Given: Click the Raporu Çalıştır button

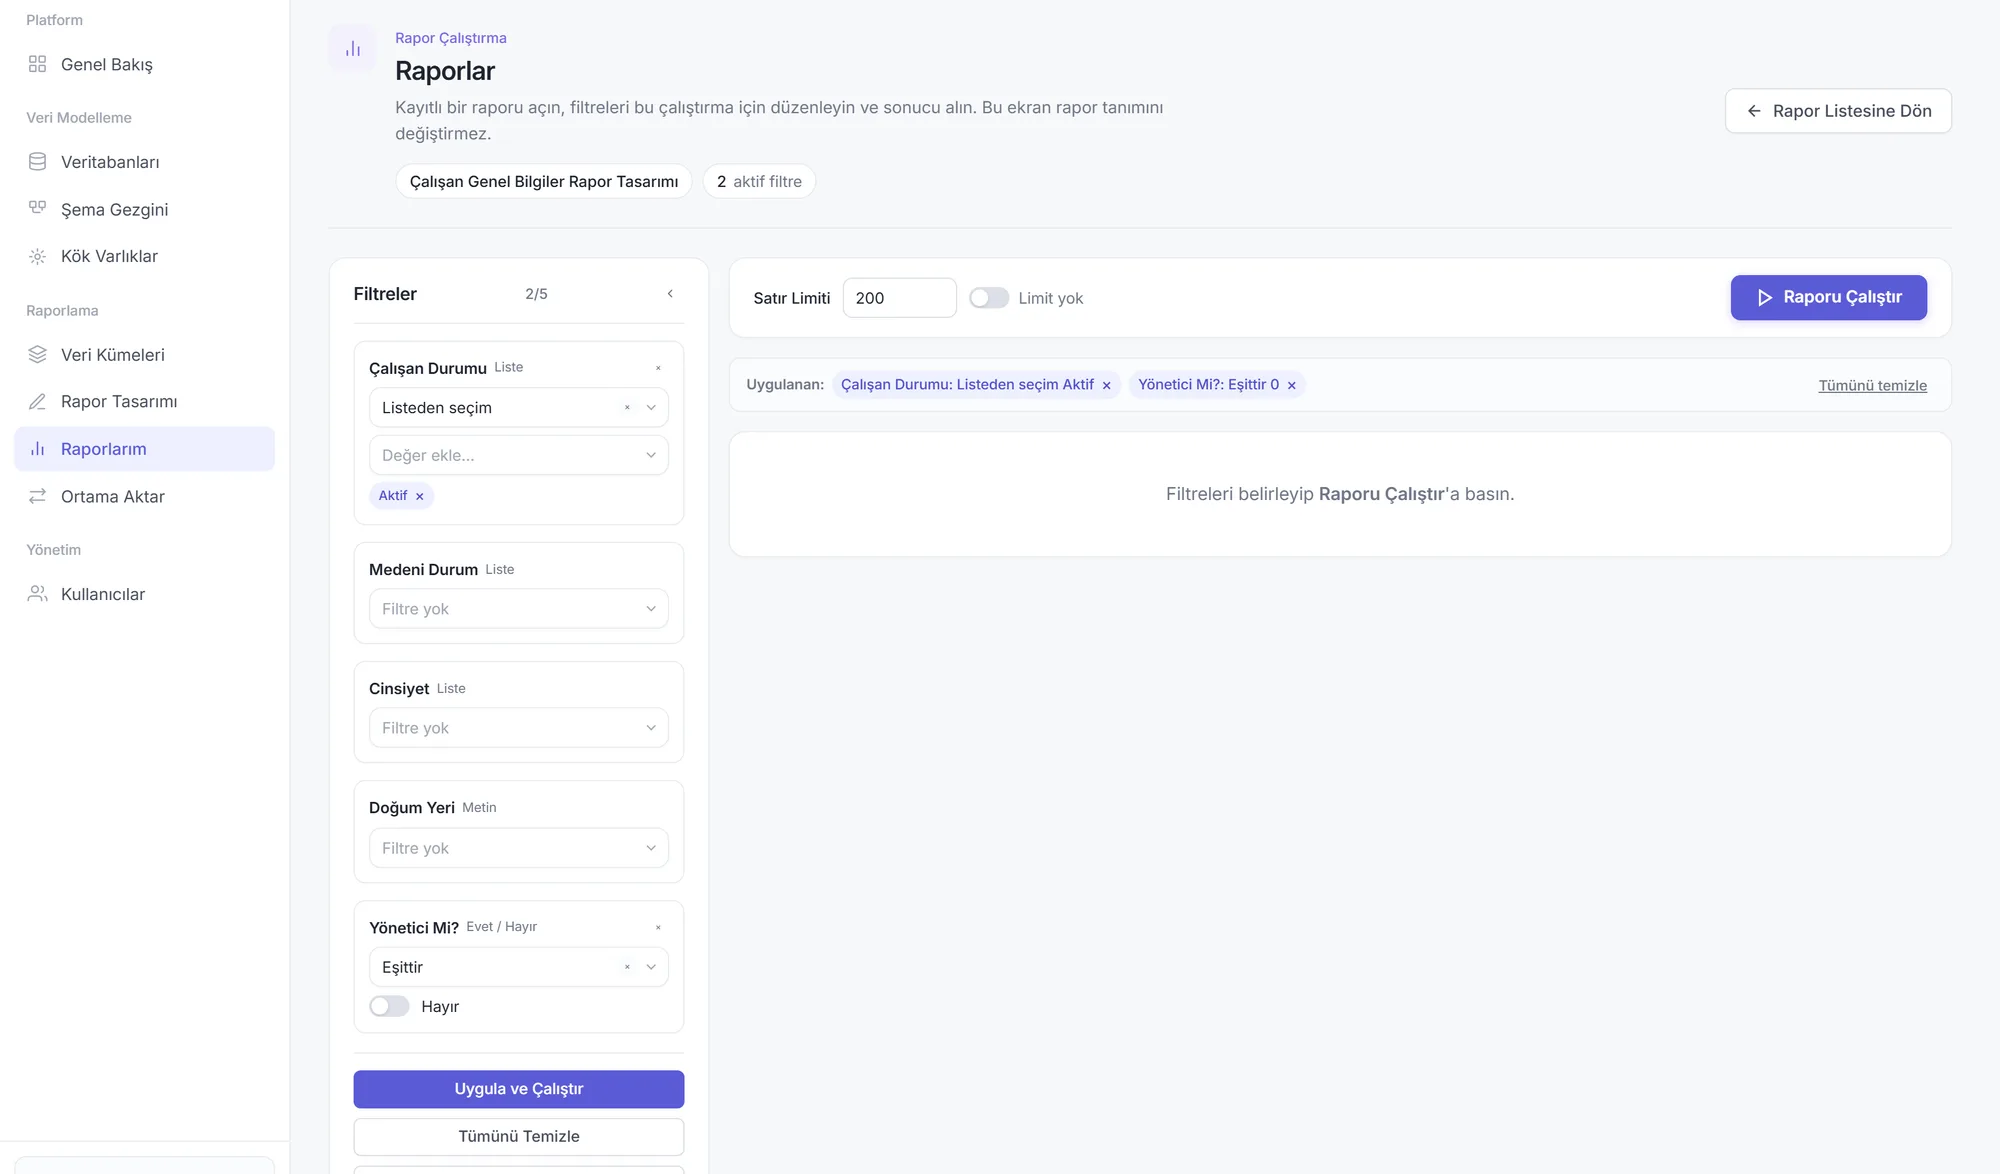Looking at the screenshot, I should 1828,297.
